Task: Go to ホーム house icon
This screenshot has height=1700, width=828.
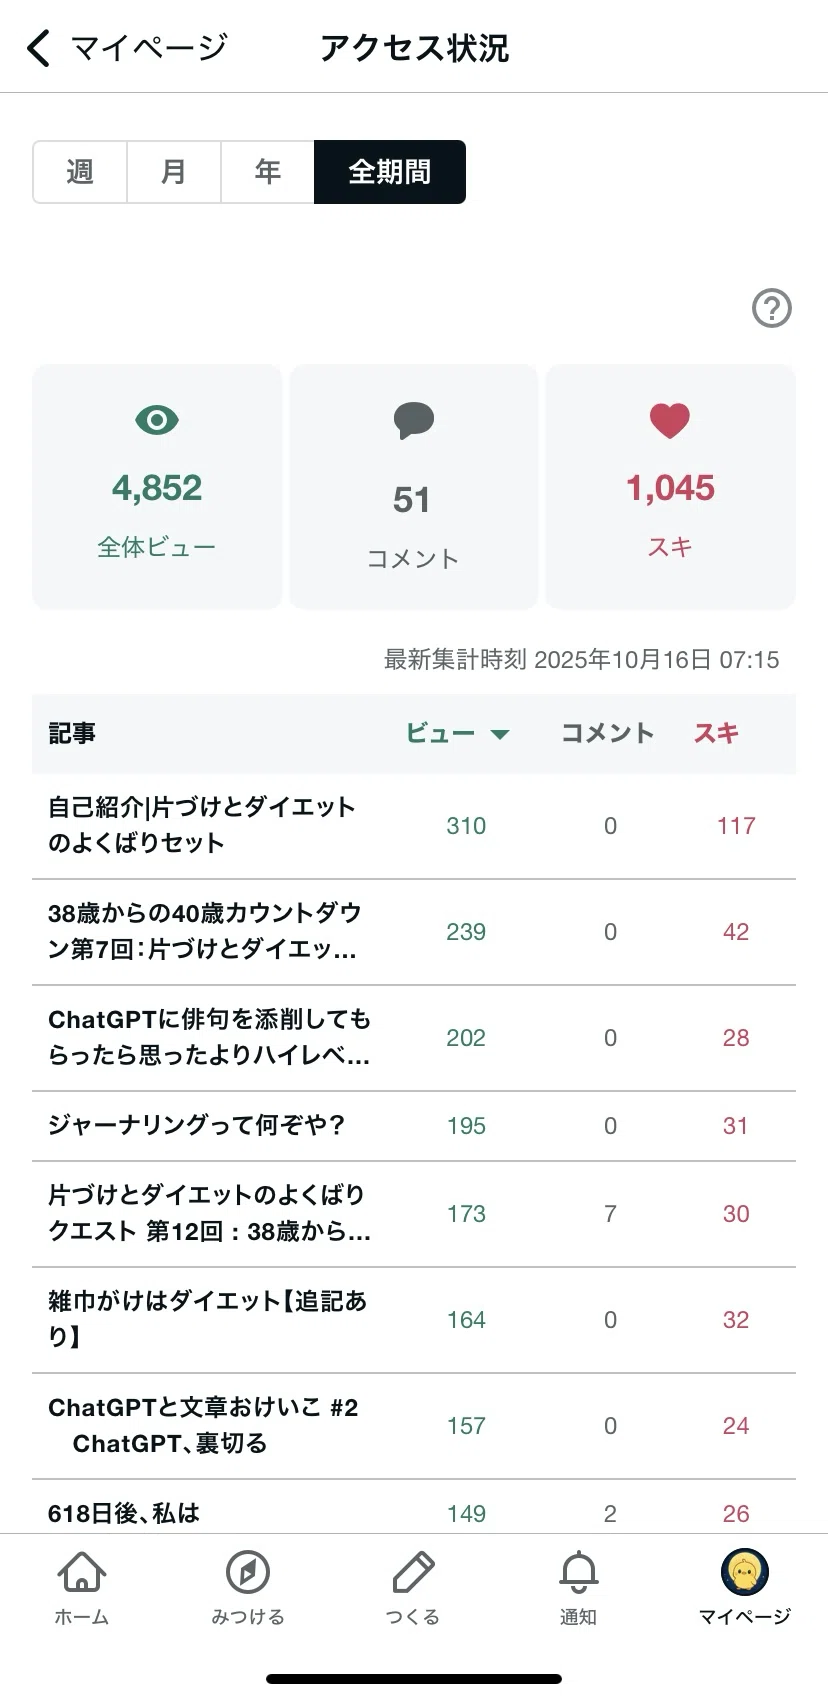Action: pyautogui.click(x=82, y=1573)
